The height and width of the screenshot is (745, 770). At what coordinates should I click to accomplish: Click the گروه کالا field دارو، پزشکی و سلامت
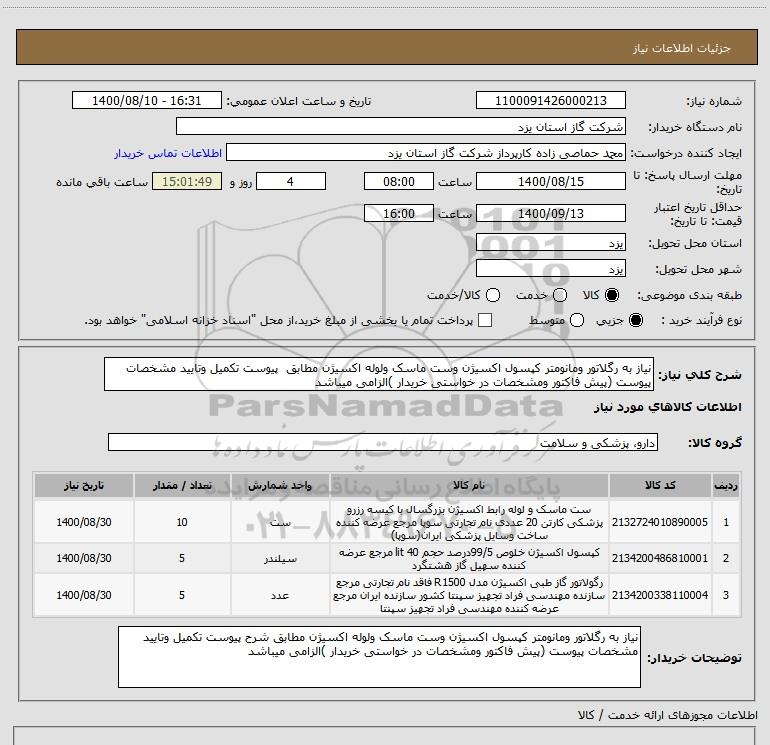click(383, 442)
